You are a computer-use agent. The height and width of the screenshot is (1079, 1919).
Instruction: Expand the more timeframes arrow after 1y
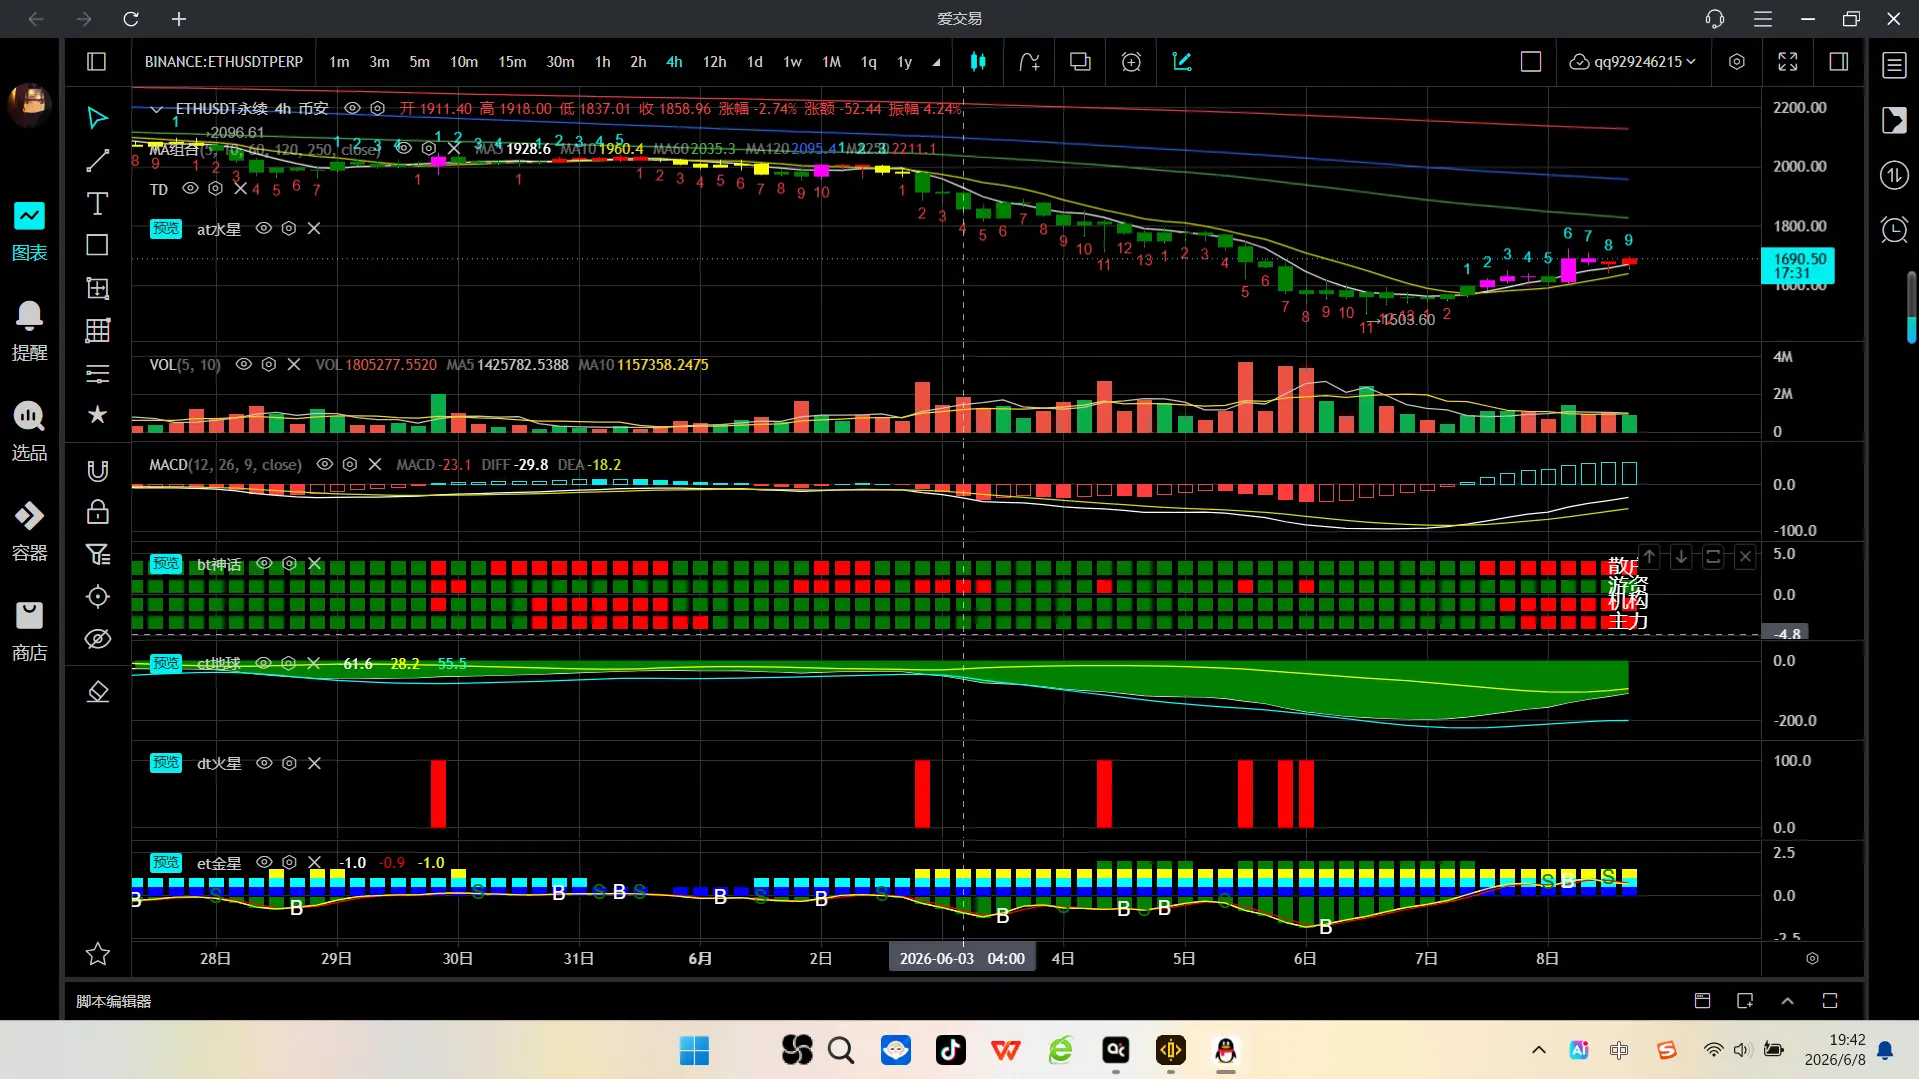coord(936,62)
